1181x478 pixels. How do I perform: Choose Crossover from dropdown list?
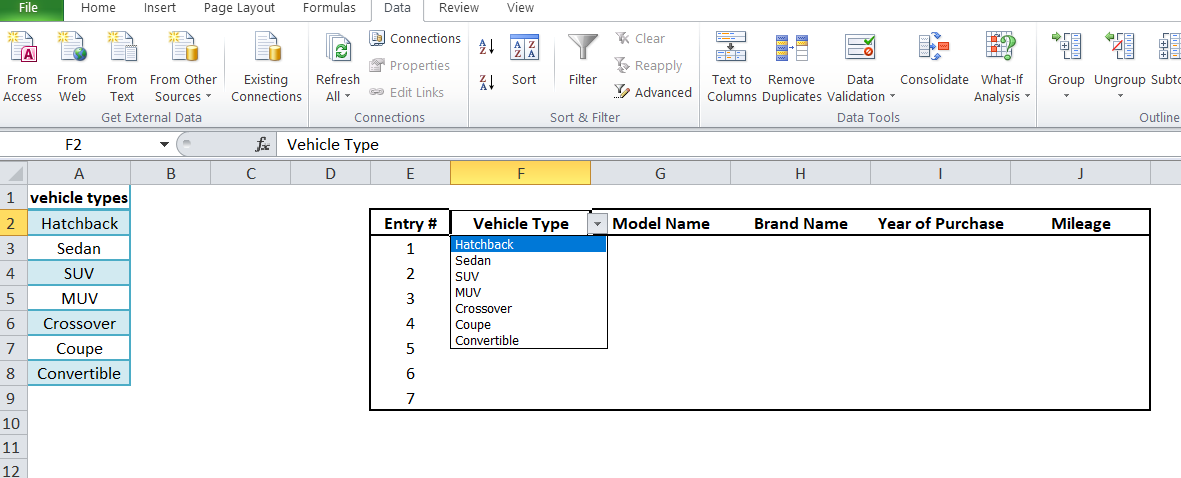pos(528,309)
